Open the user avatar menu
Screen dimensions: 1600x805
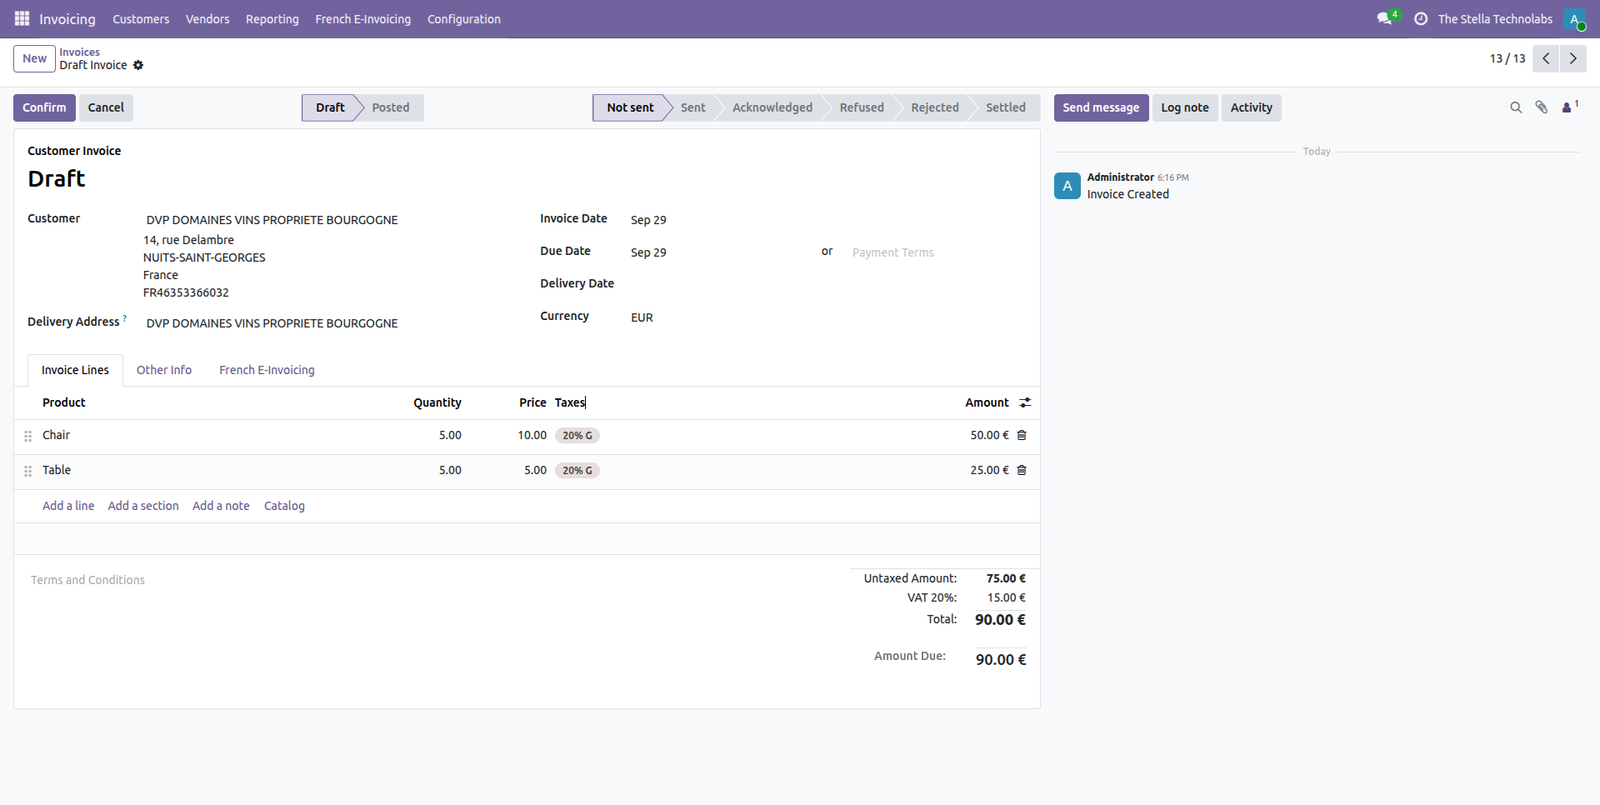click(x=1575, y=19)
